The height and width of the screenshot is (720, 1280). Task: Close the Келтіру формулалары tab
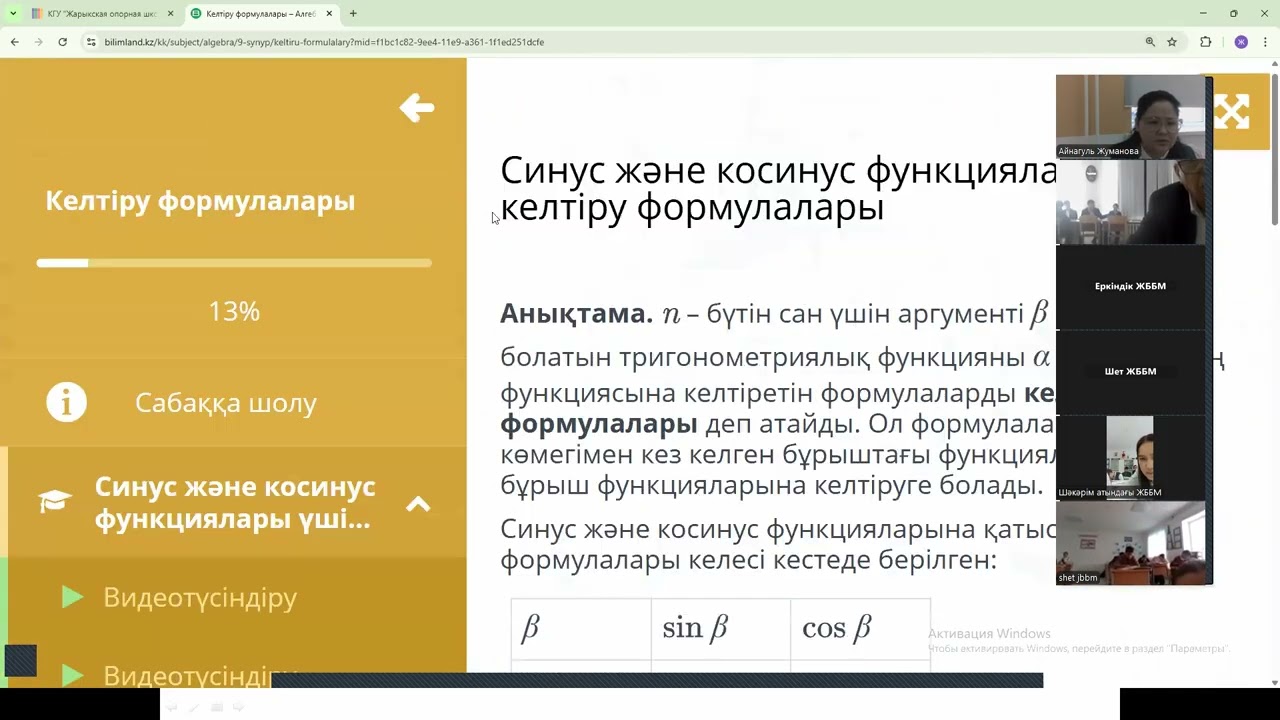329,14
